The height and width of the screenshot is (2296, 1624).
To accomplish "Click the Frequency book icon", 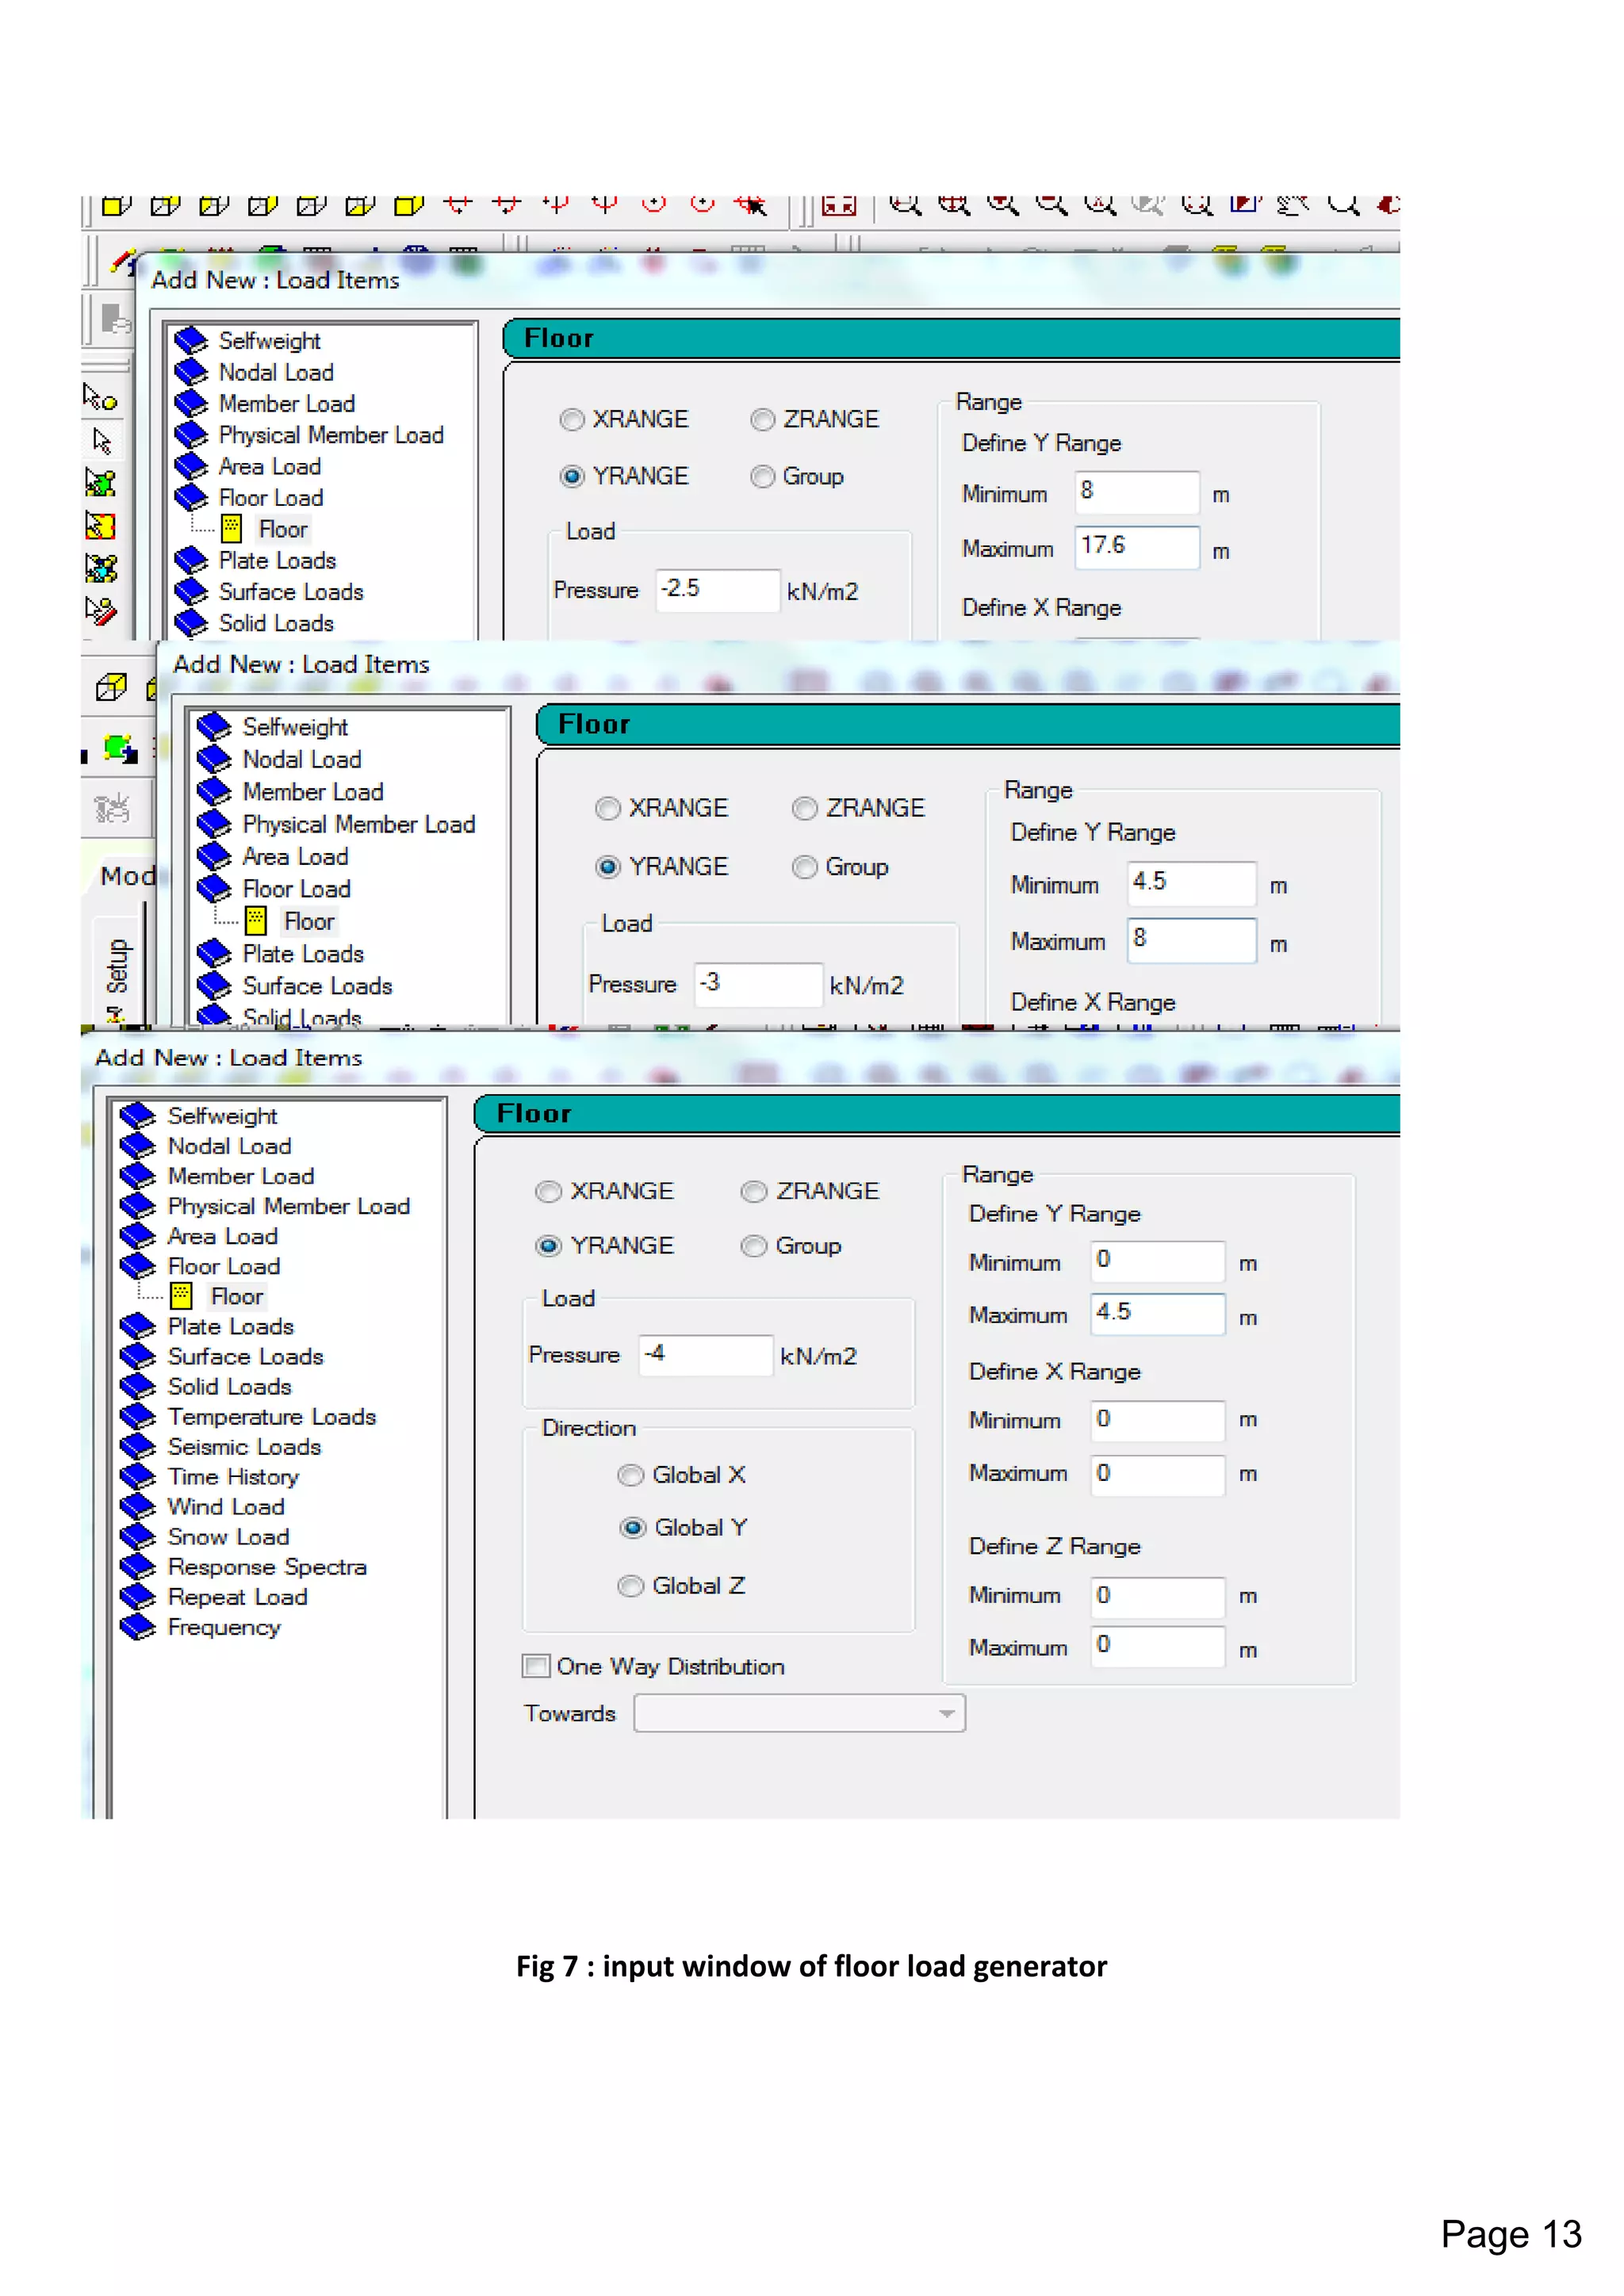I will click(138, 1627).
